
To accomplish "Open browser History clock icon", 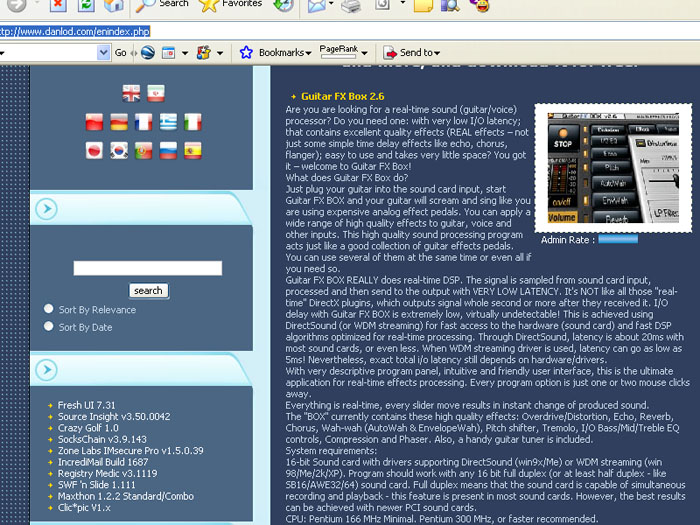I will click(x=283, y=5).
